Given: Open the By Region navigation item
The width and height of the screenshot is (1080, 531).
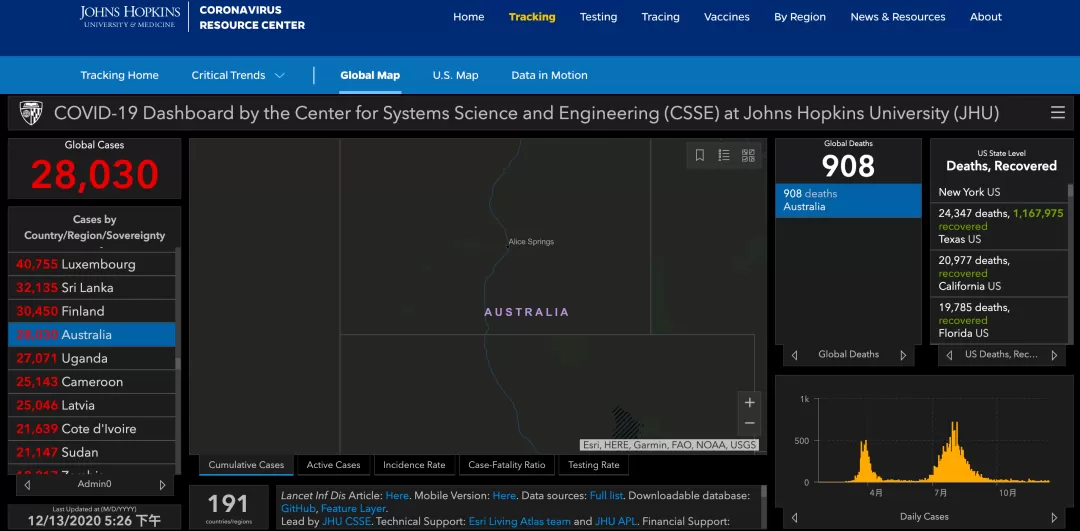Looking at the screenshot, I should coord(800,17).
